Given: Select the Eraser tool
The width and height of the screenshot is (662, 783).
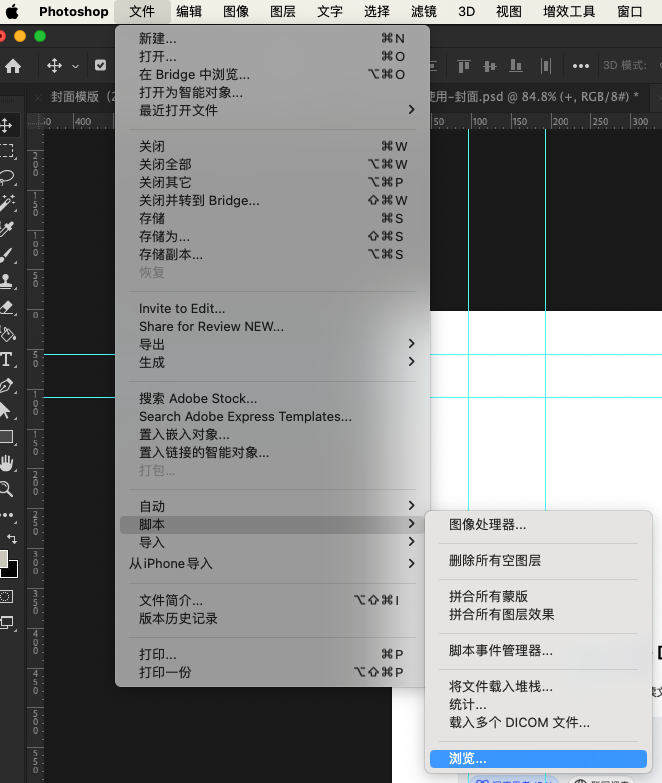Looking at the screenshot, I should tap(6, 307).
